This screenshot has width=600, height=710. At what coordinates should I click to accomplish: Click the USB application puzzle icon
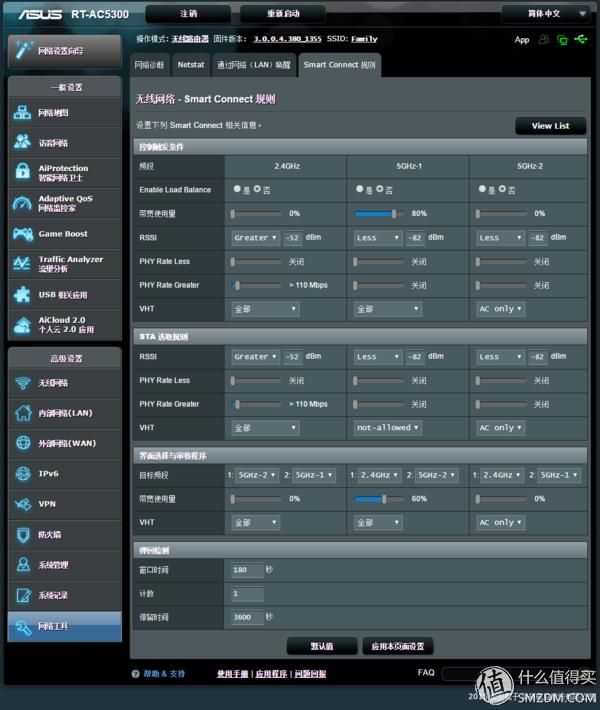22,294
